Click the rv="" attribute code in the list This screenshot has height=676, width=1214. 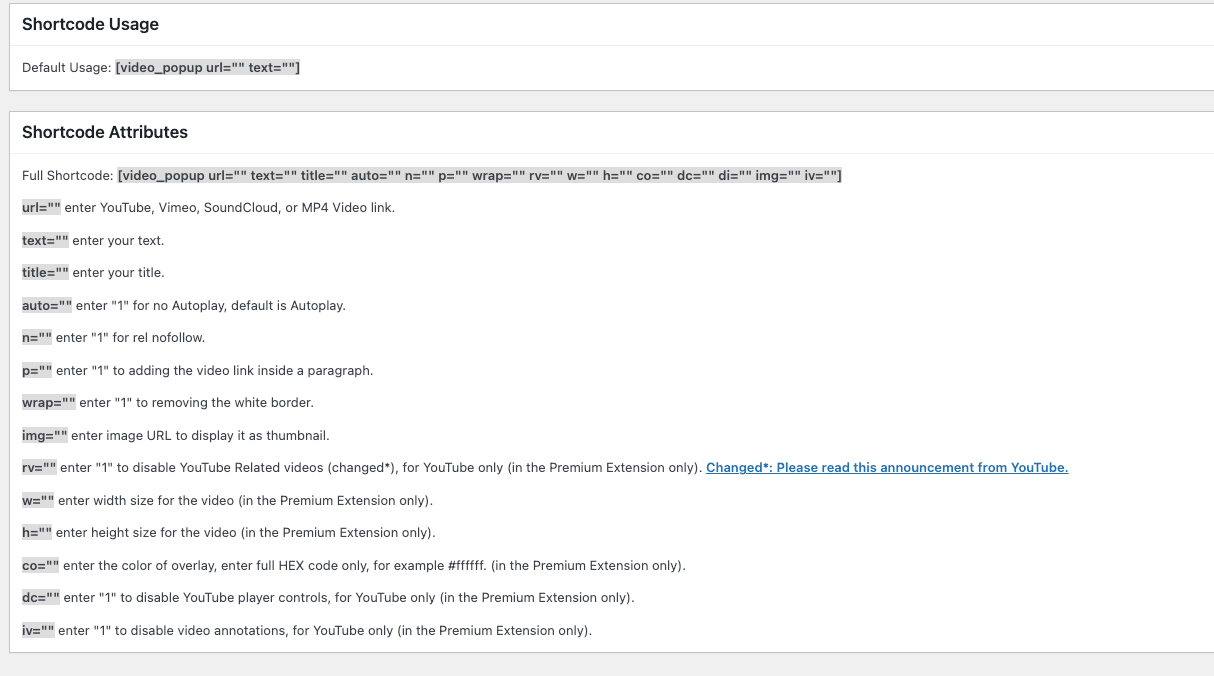(39, 467)
